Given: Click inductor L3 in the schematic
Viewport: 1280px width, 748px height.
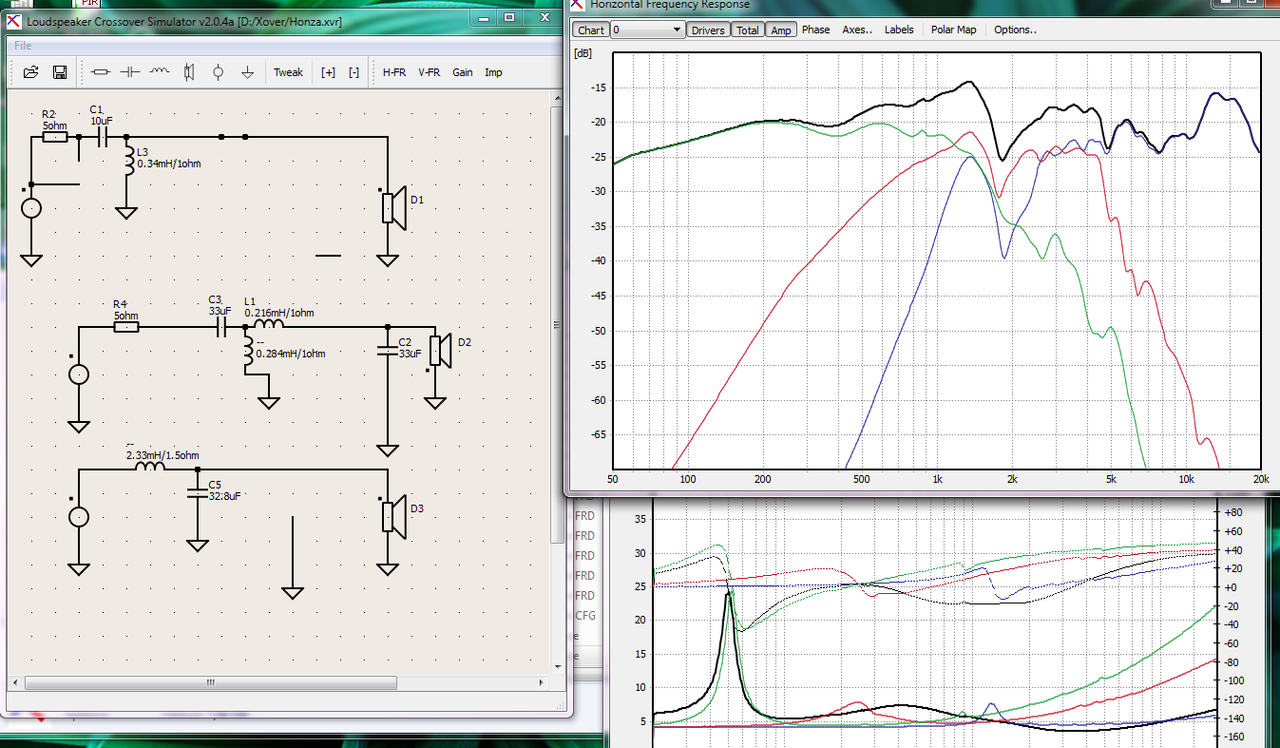Looking at the screenshot, I should tap(127, 160).
